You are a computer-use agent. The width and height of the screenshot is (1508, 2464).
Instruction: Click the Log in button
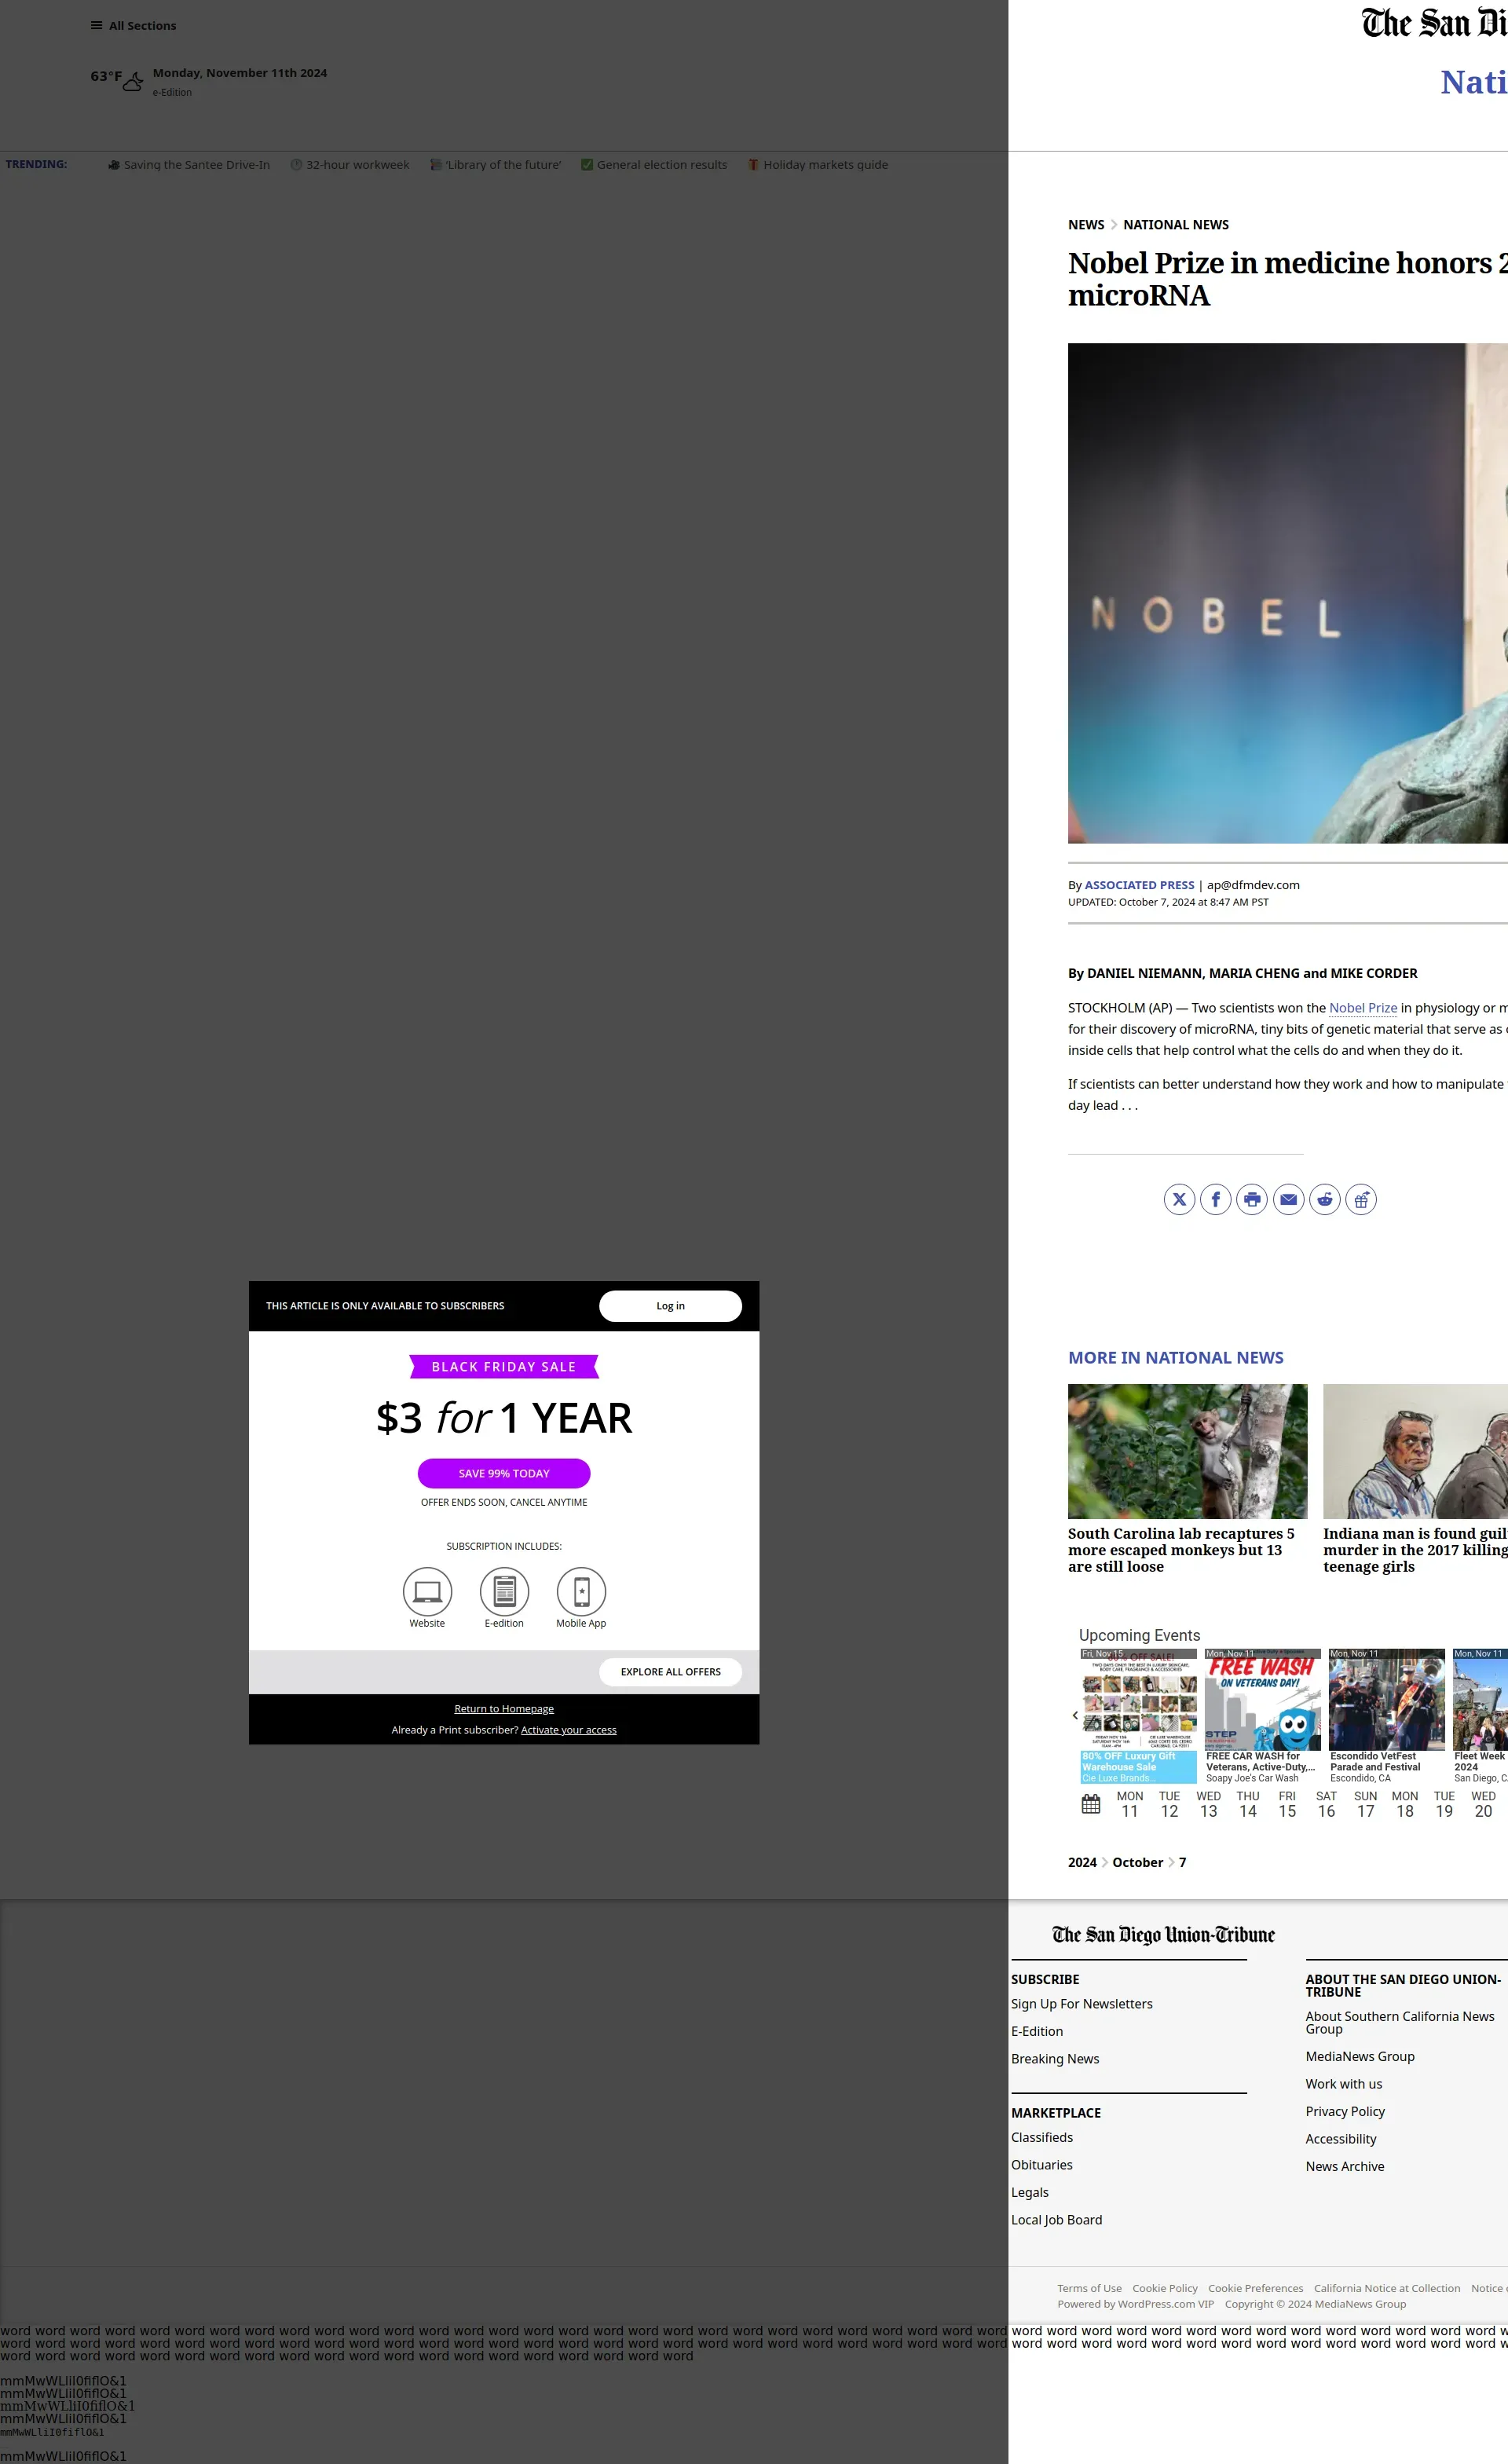[670, 1306]
